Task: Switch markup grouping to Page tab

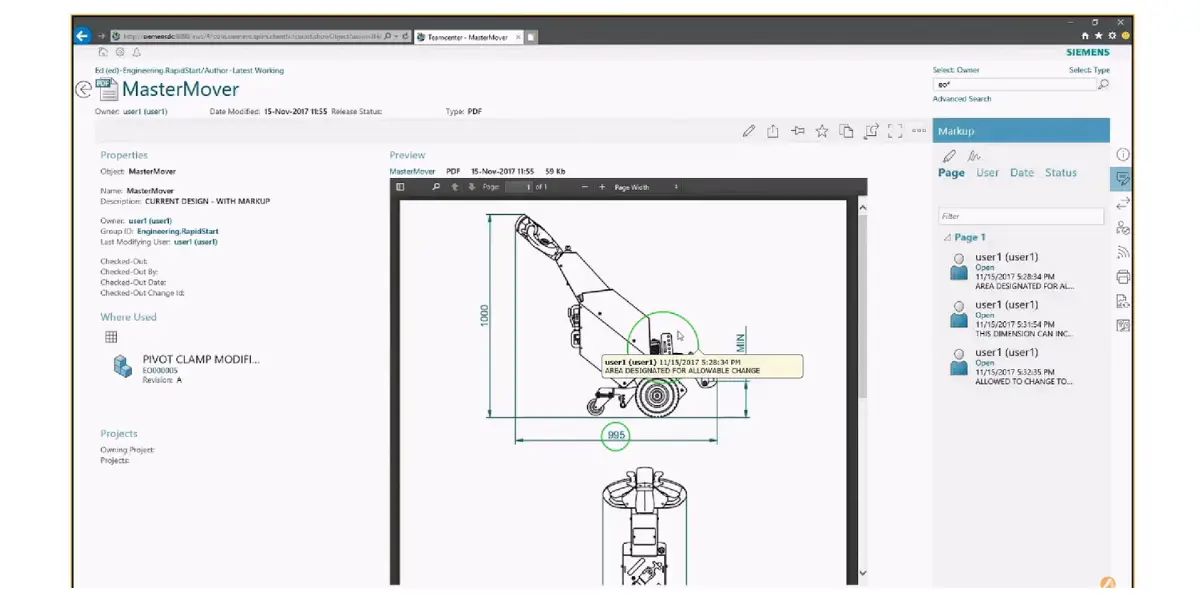Action: click(x=951, y=173)
